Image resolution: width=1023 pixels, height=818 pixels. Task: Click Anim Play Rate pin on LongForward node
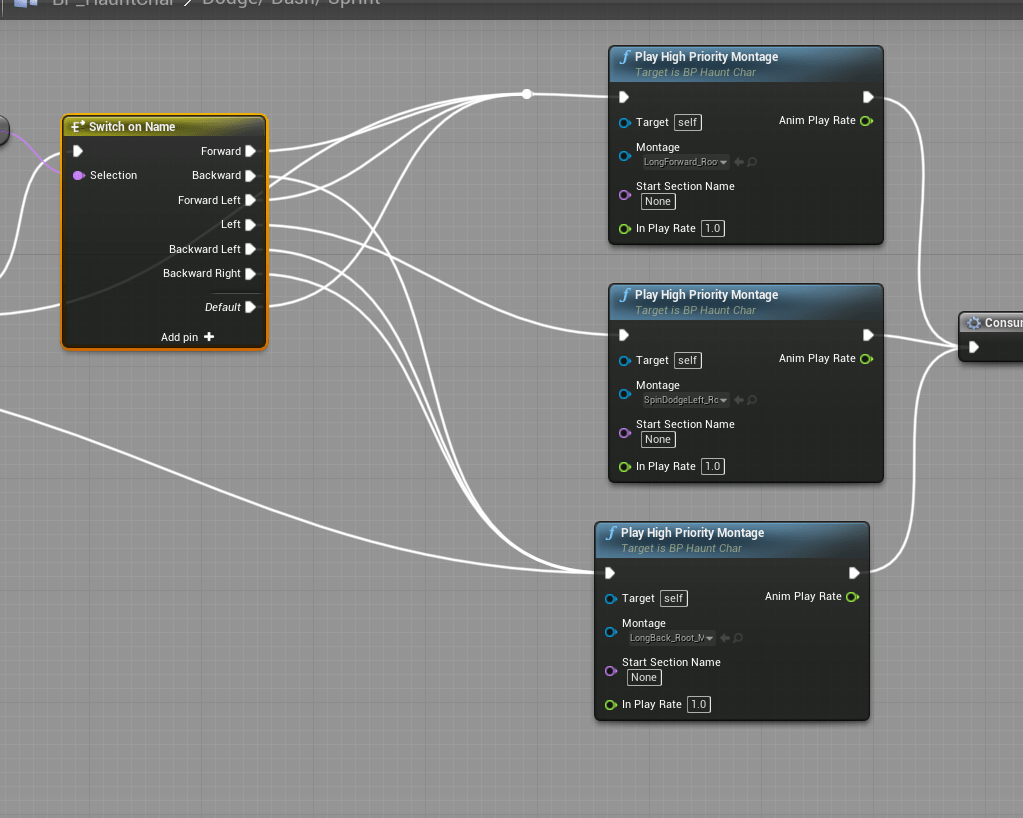865,121
